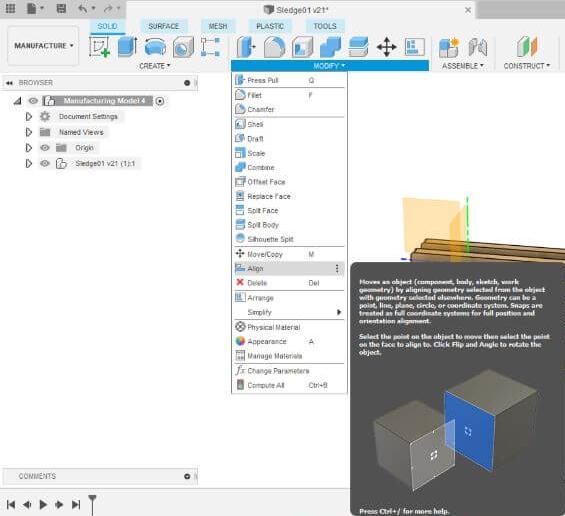Click the Shell toolbar icon
This screenshot has width=565, height=516.
[x=302, y=47]
